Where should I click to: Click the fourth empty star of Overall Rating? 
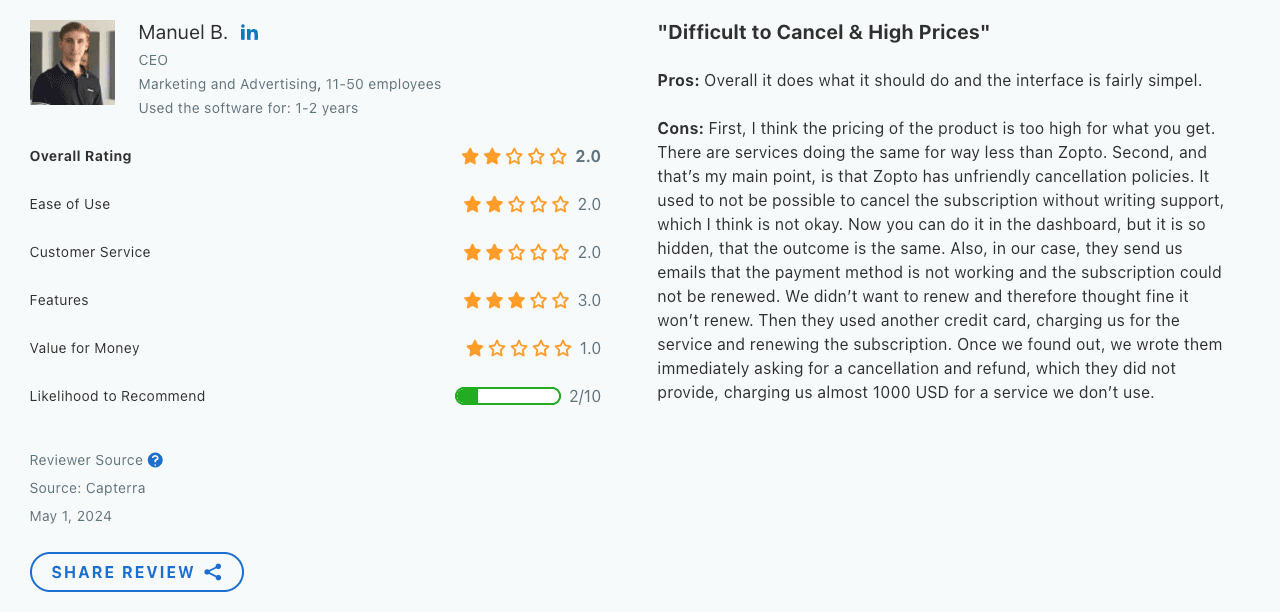[x=537, y=156]
